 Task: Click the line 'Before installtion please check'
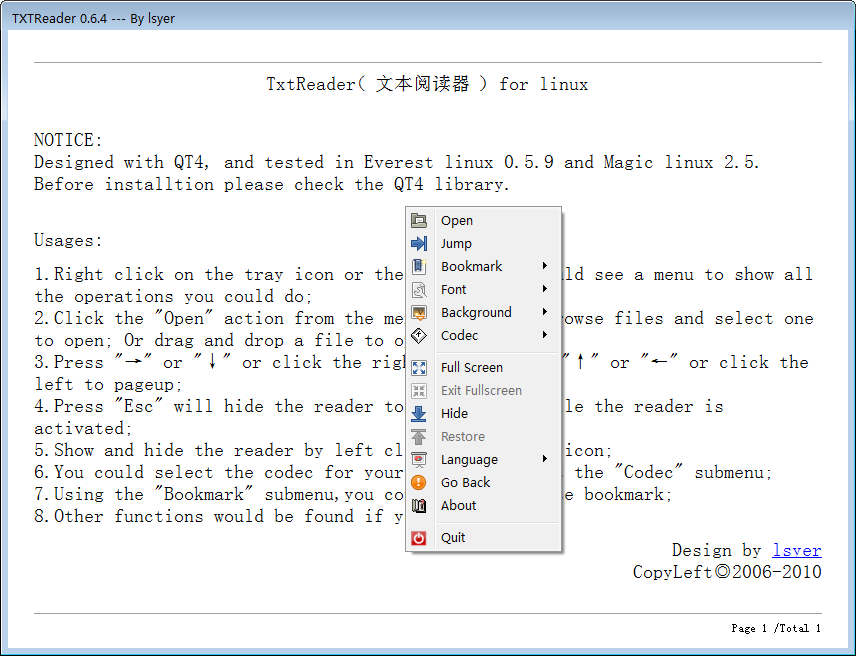pos(271,184)
